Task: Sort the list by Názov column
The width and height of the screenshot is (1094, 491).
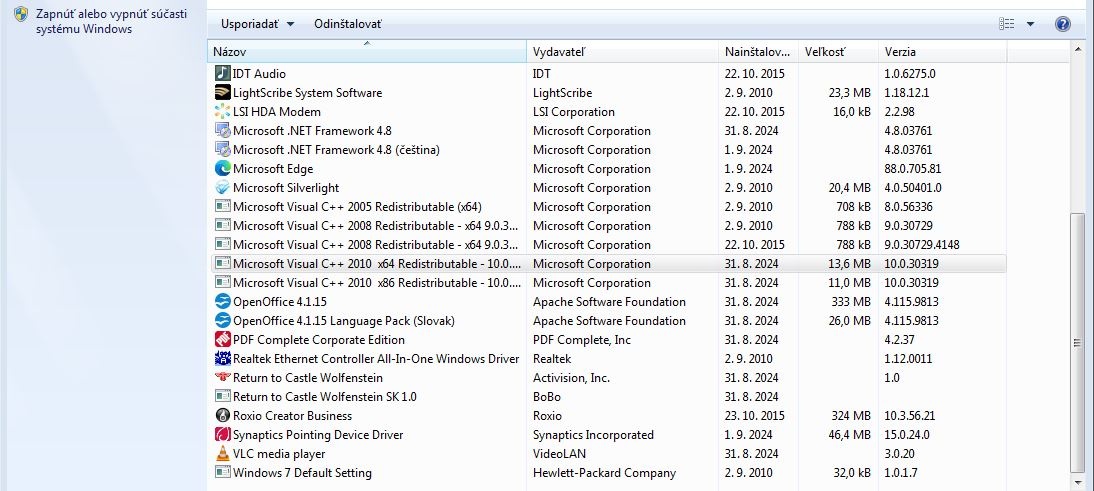Action: pyautogui.click(x=366, y=52)
